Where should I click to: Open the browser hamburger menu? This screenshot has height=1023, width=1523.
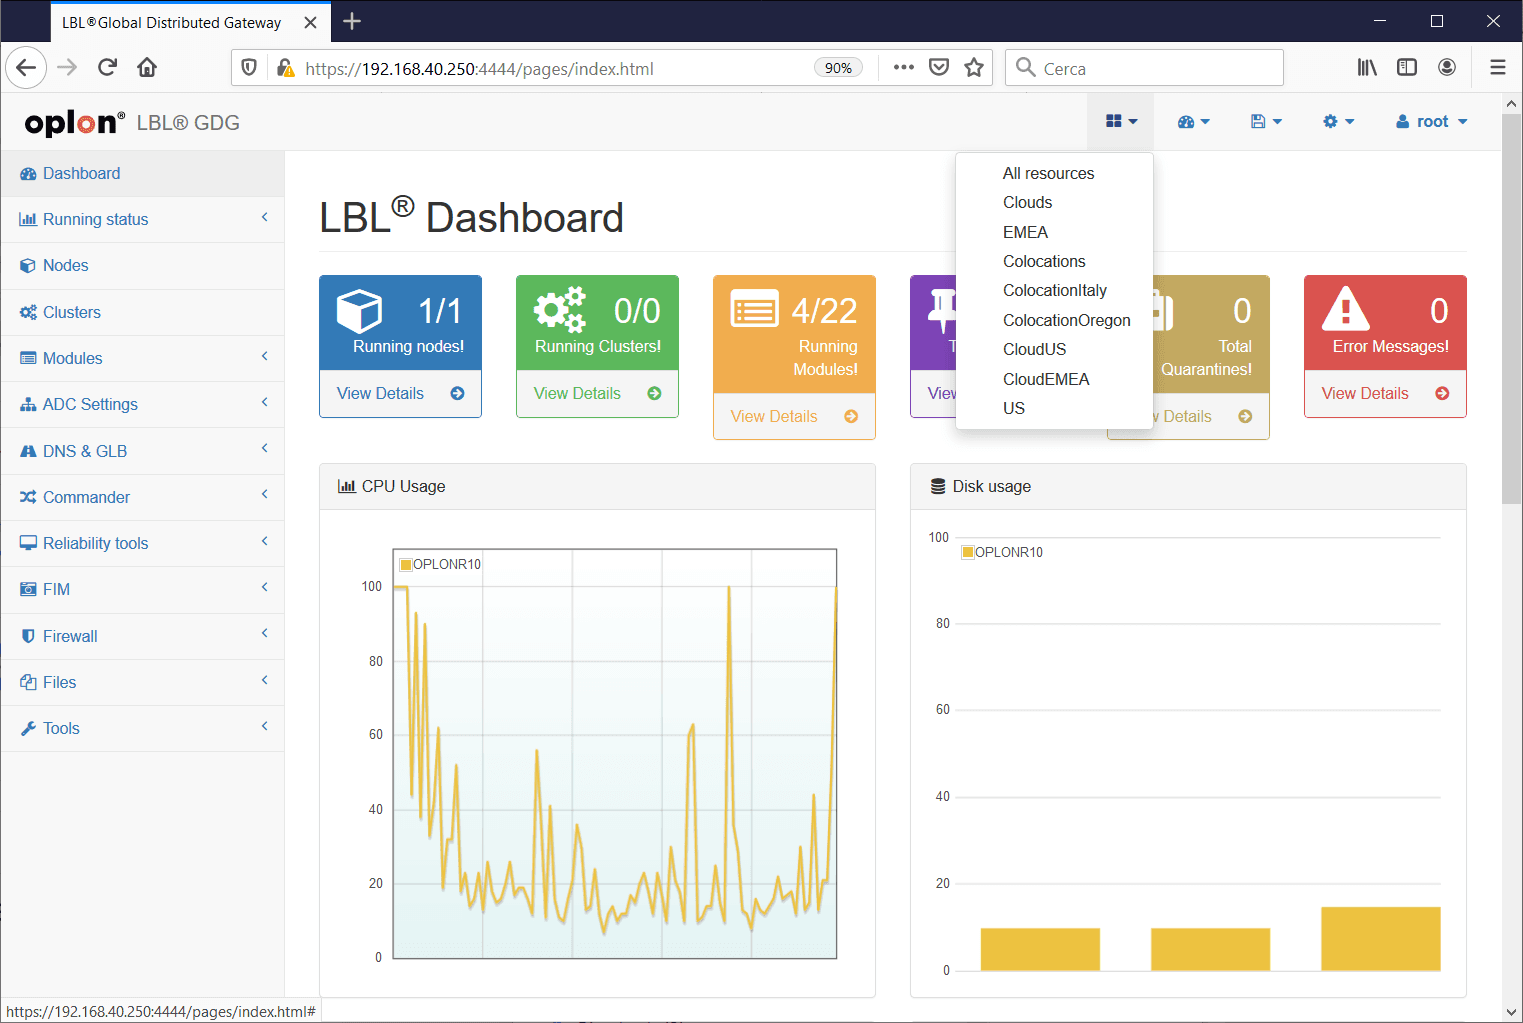1497,67
